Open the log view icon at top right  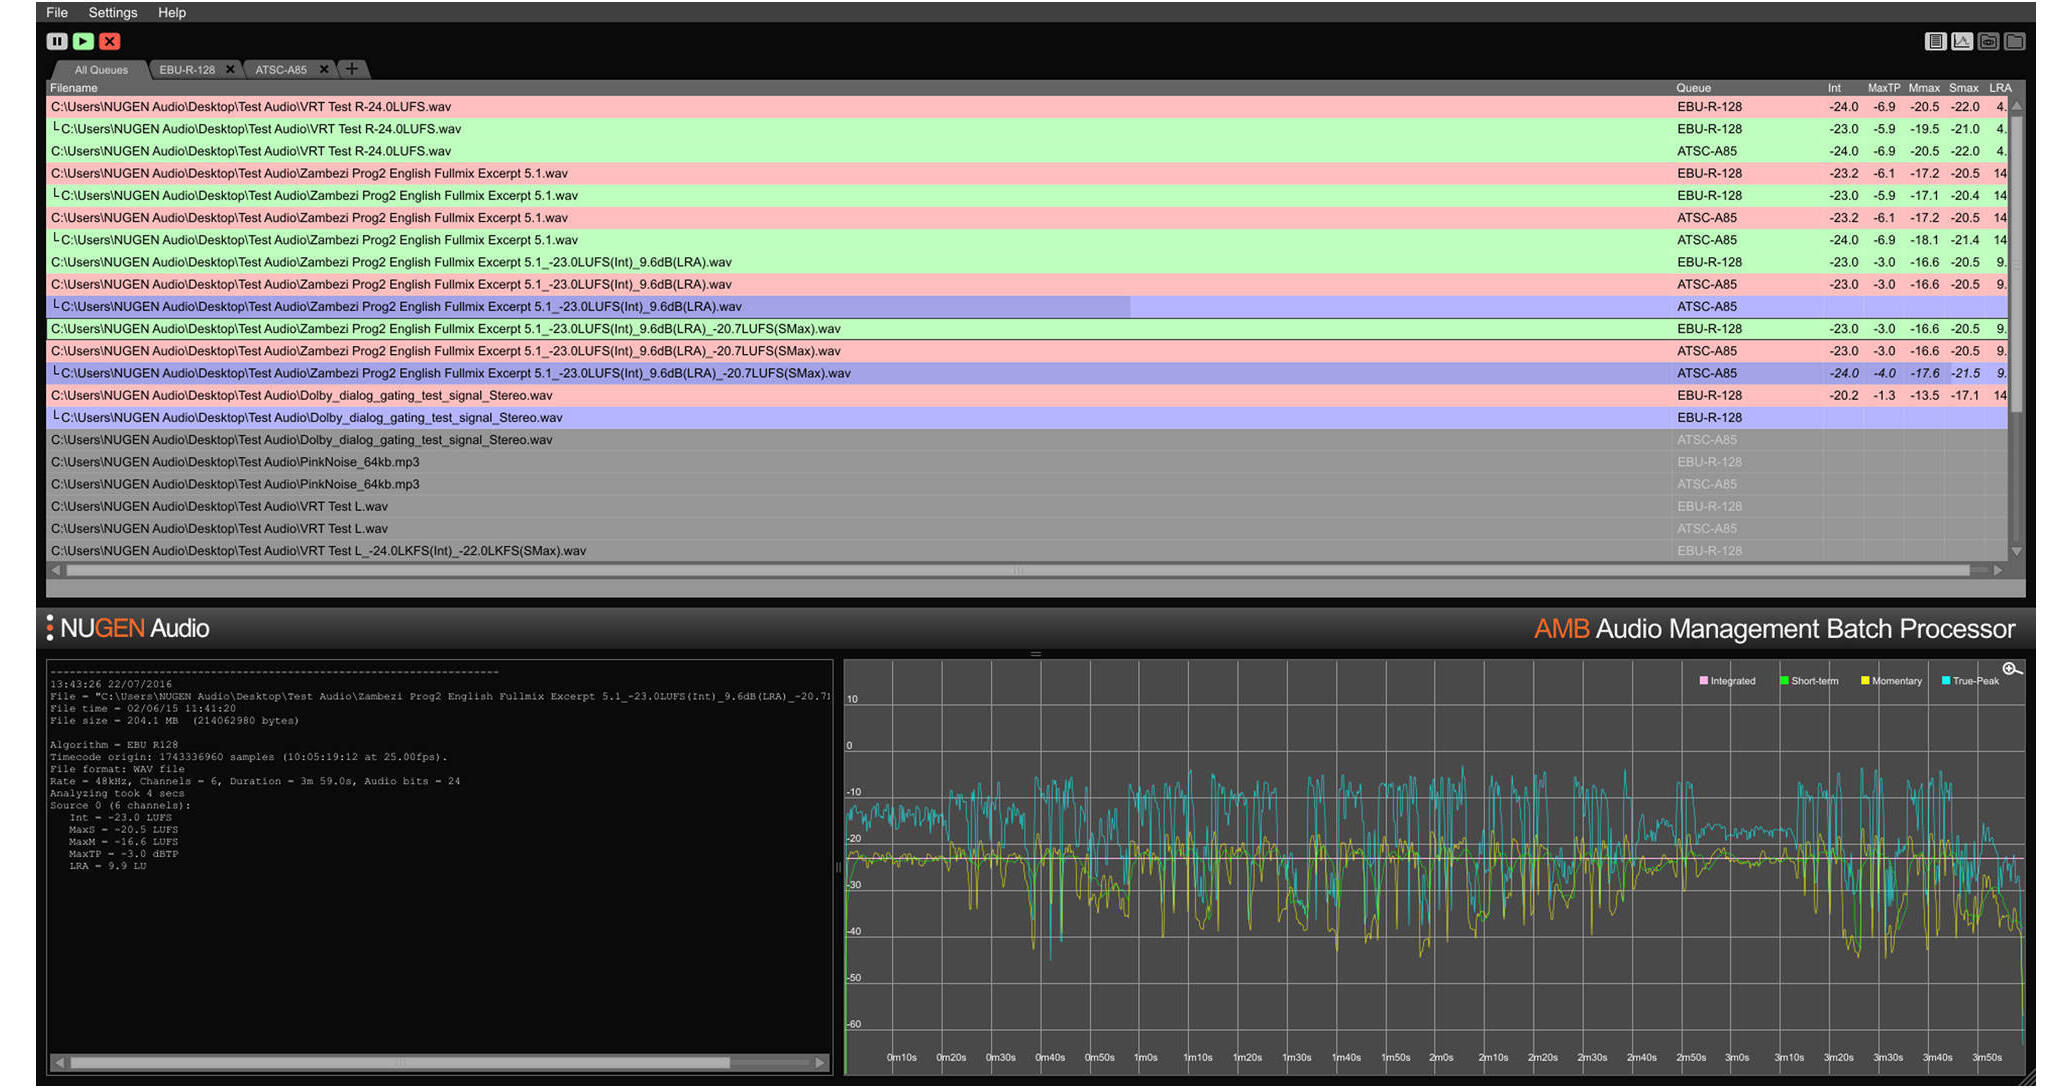1936,41
